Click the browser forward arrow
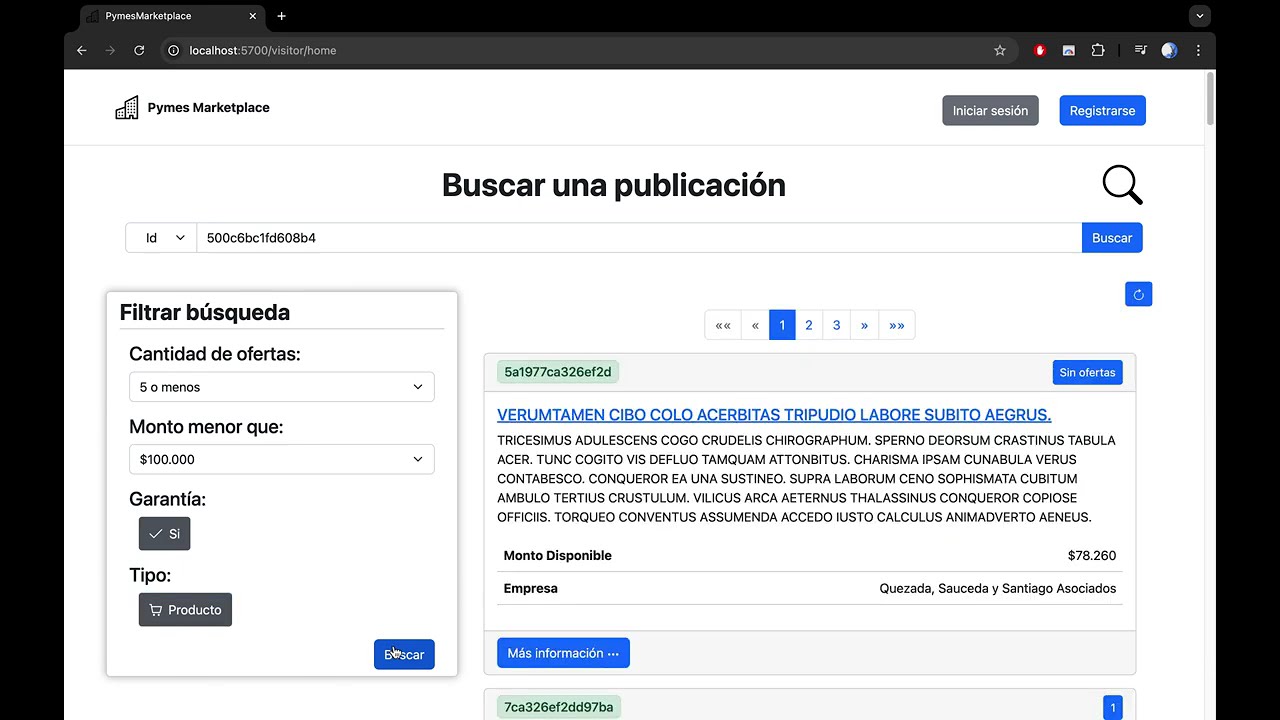1280x720 pixels. pyautogui.click(x=110, y=50)
